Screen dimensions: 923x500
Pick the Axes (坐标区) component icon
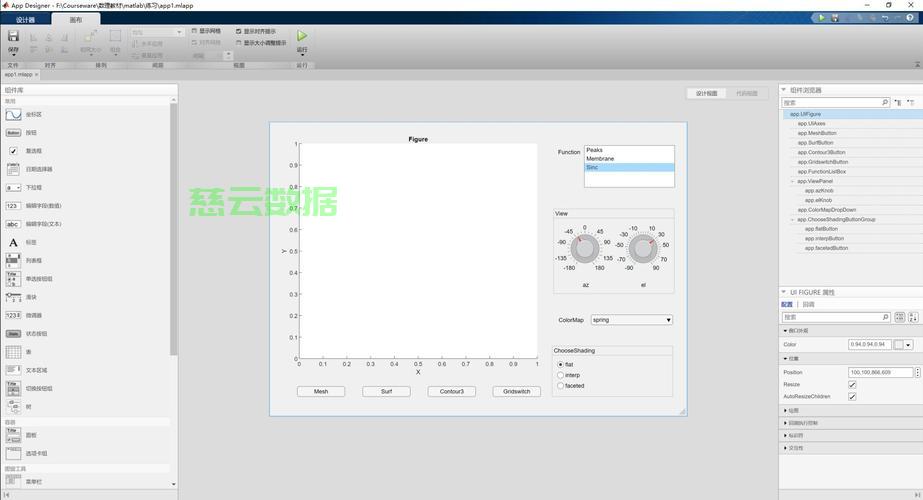[14, 114]
